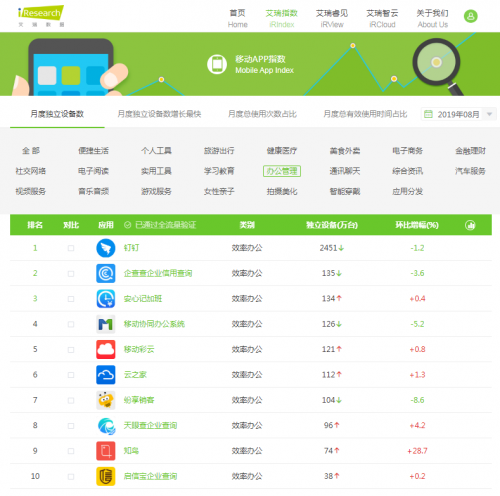Tick the compare checkbox for rank 5

coord(71,349)
